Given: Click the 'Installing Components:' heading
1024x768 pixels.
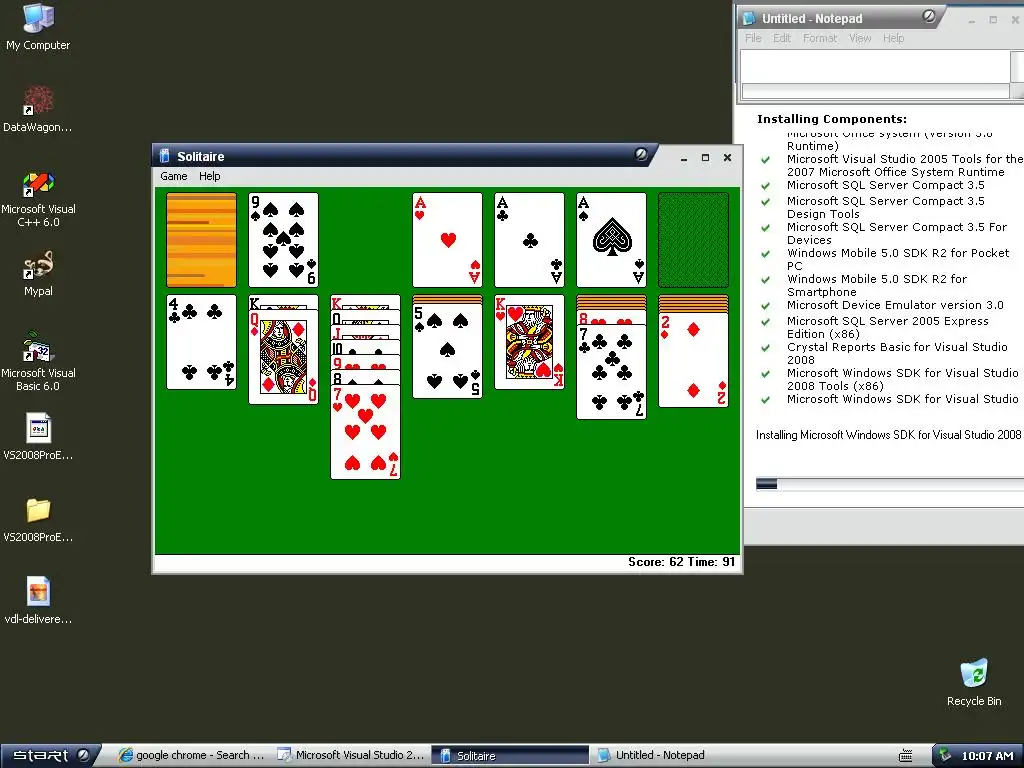Looking at the screenshot, I should click(831, 119).
